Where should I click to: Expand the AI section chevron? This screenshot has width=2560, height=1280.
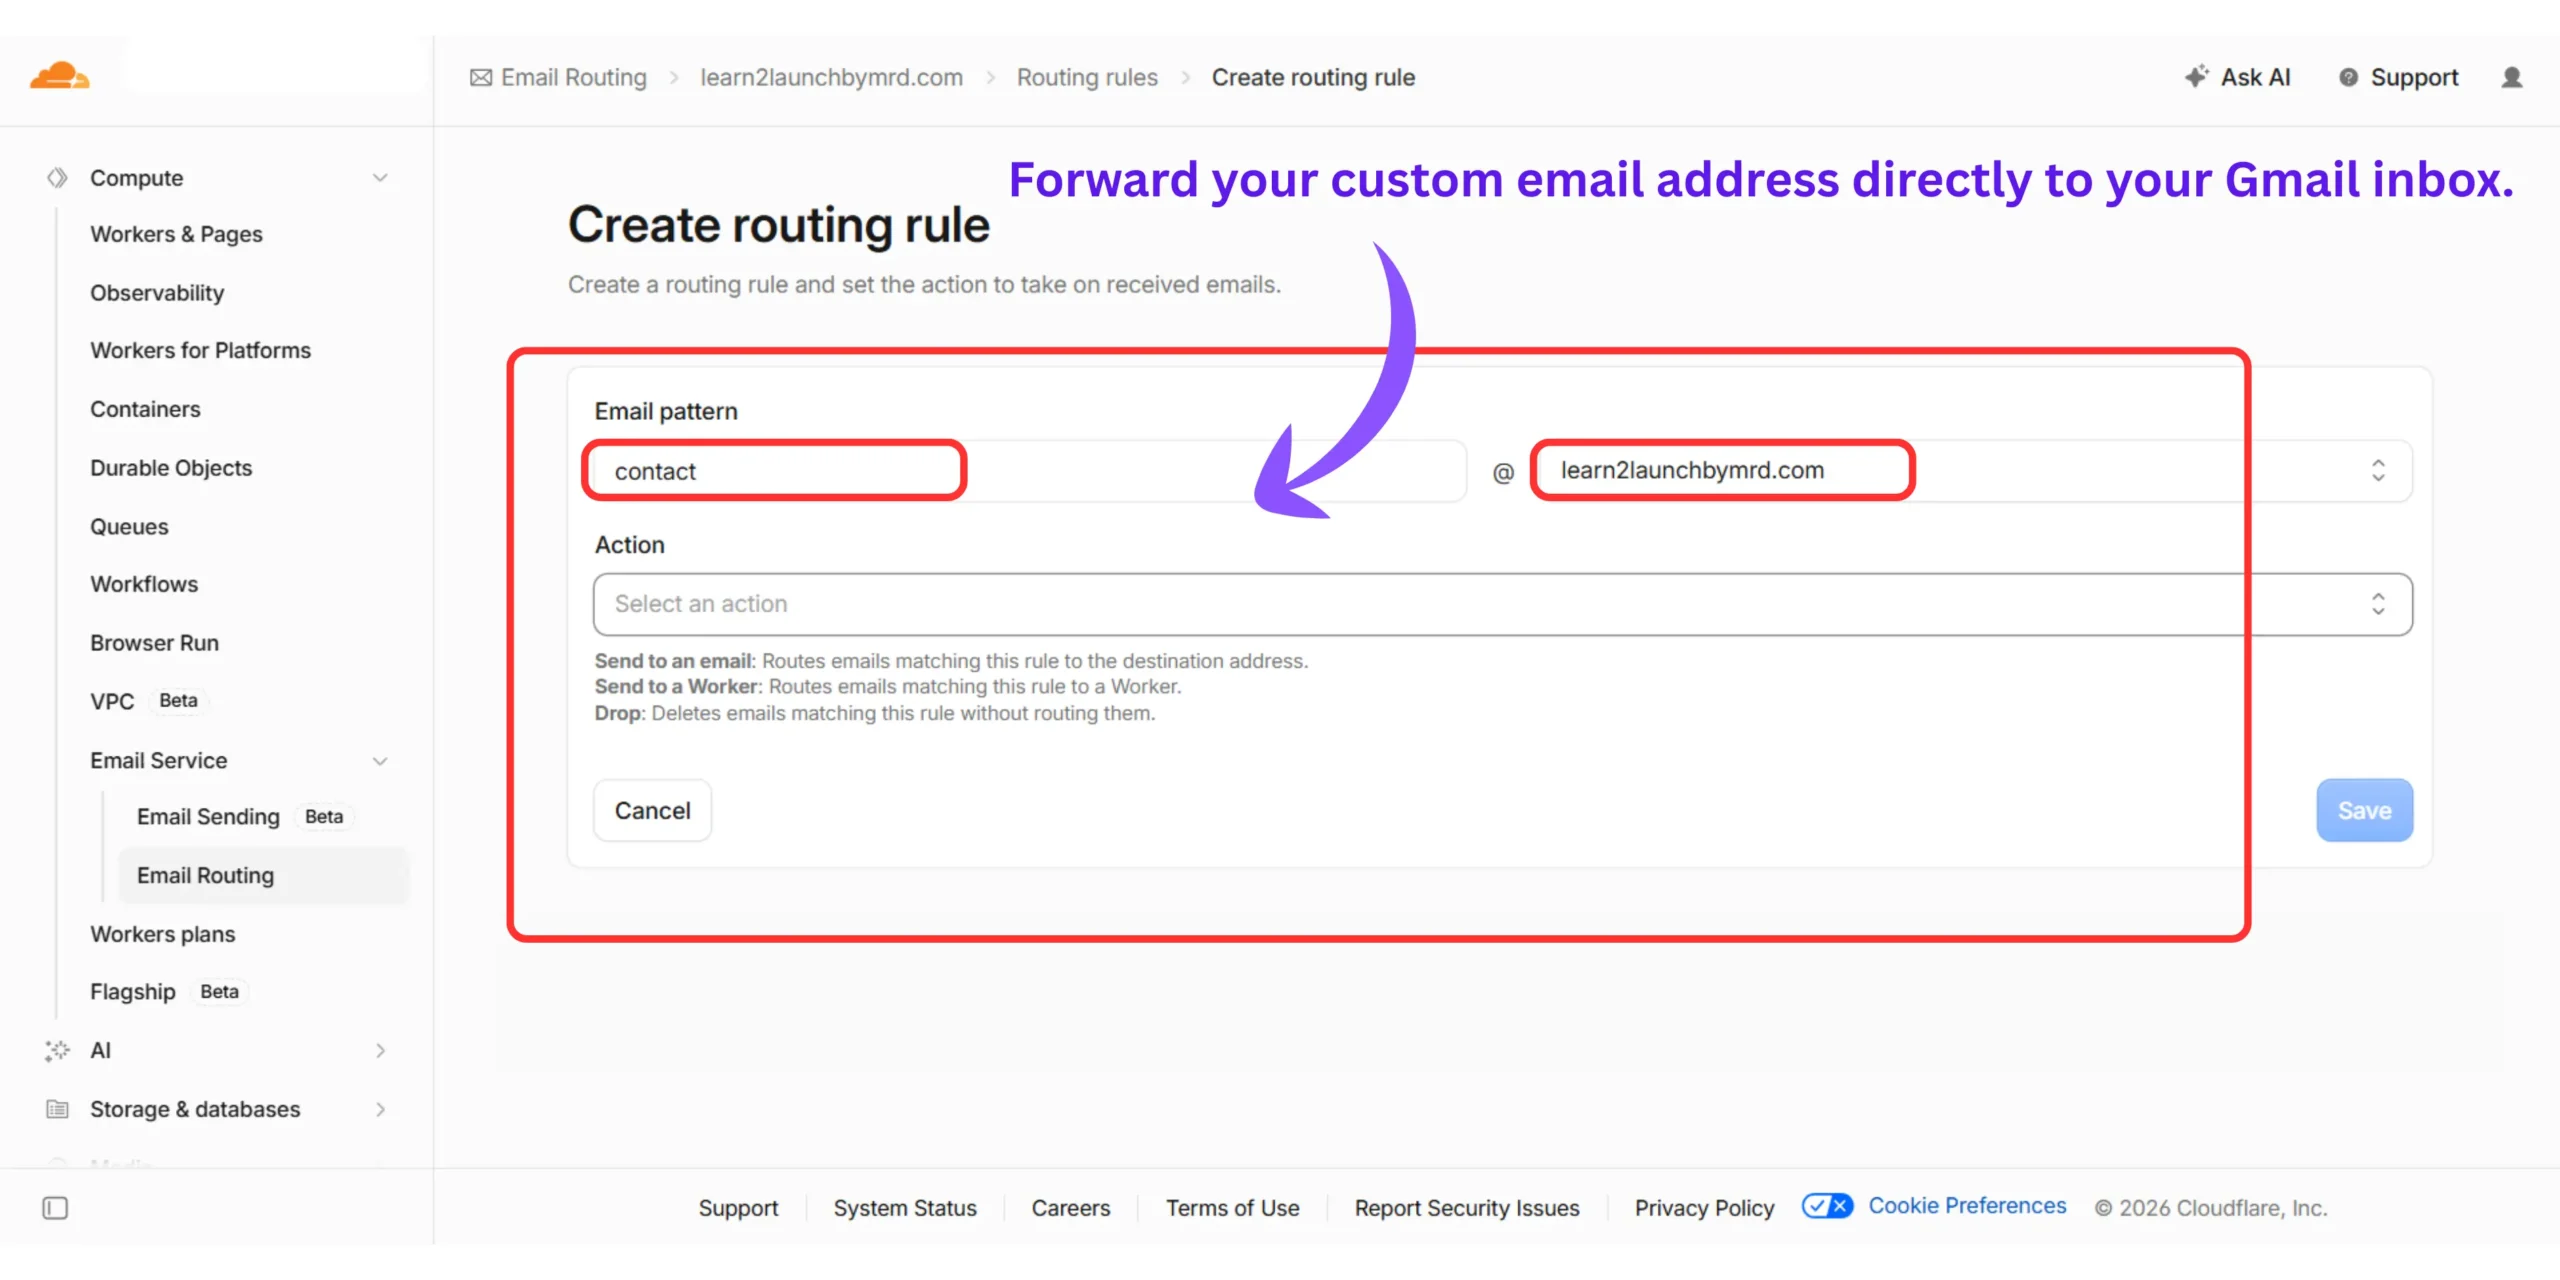click(380, 1050)
